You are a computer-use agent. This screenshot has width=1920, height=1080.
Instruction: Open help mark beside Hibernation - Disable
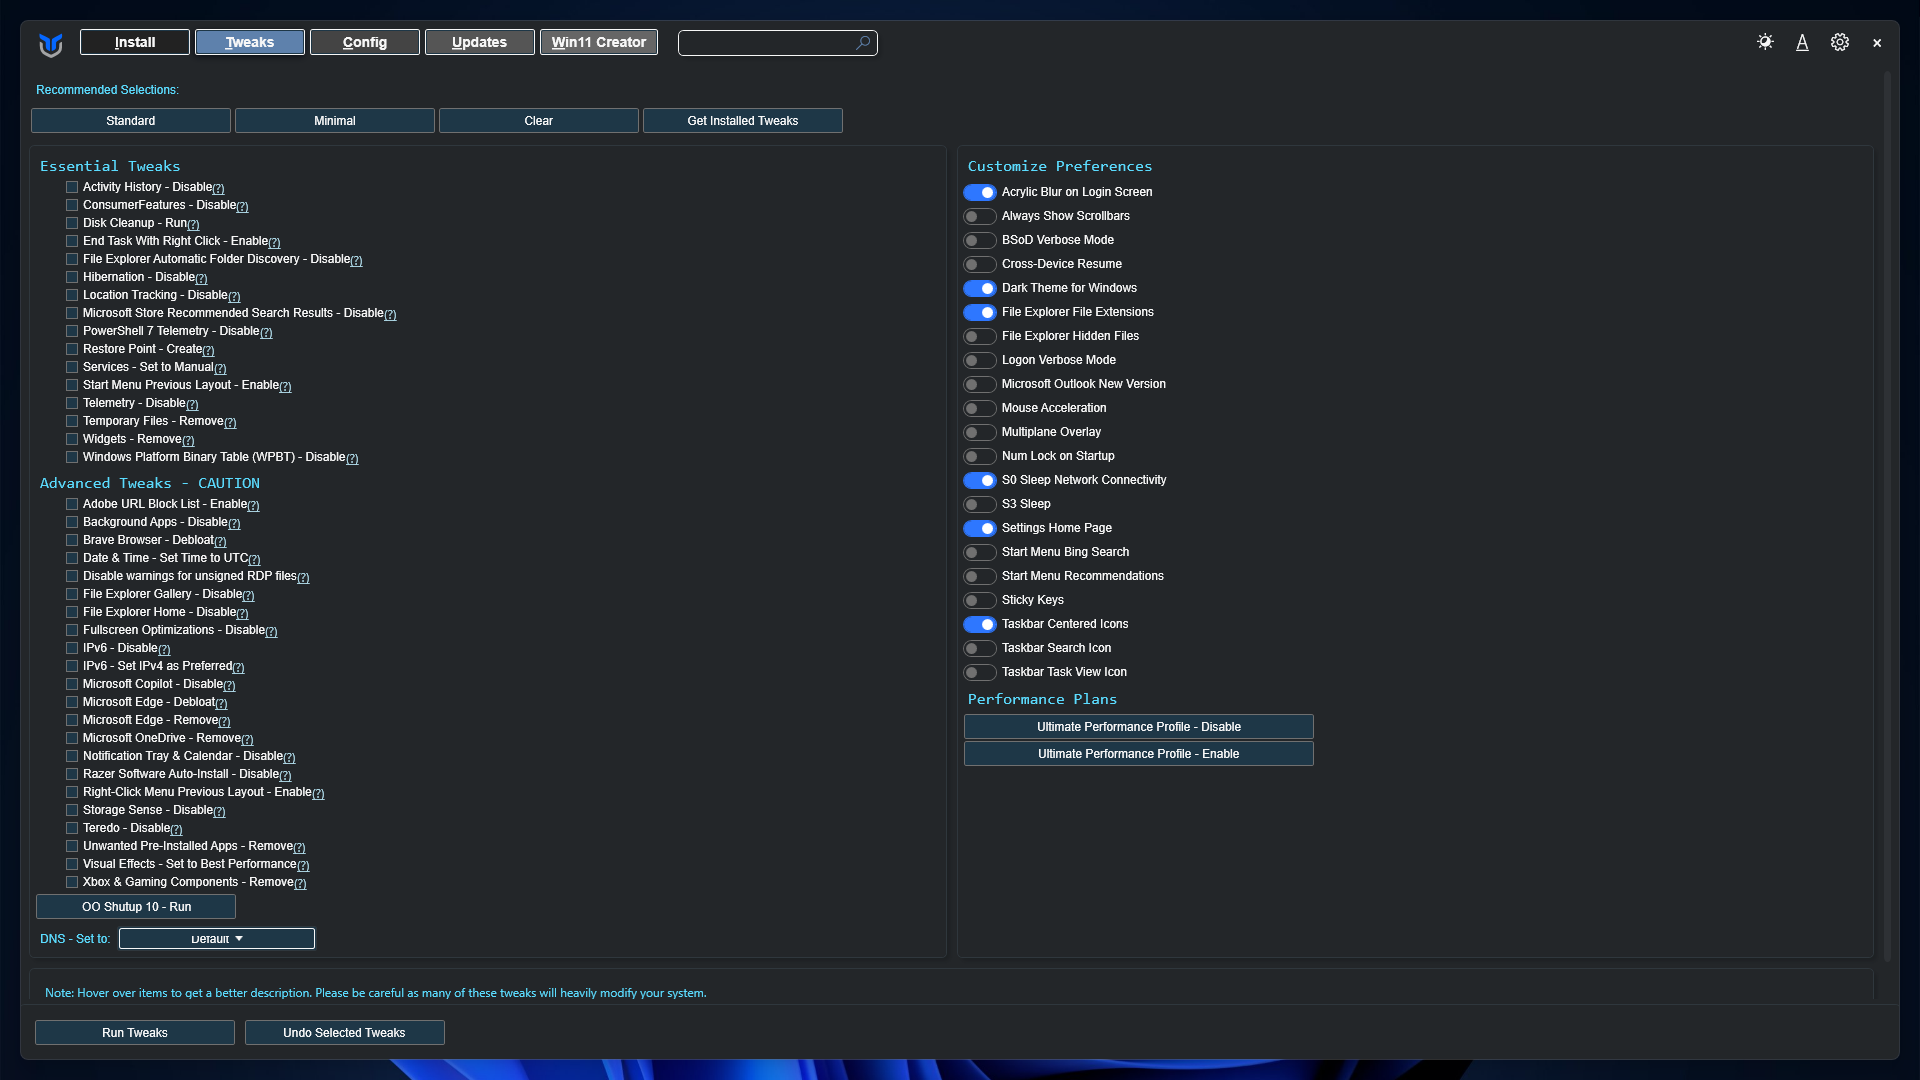pyautogui.click(x=202, y=278)
